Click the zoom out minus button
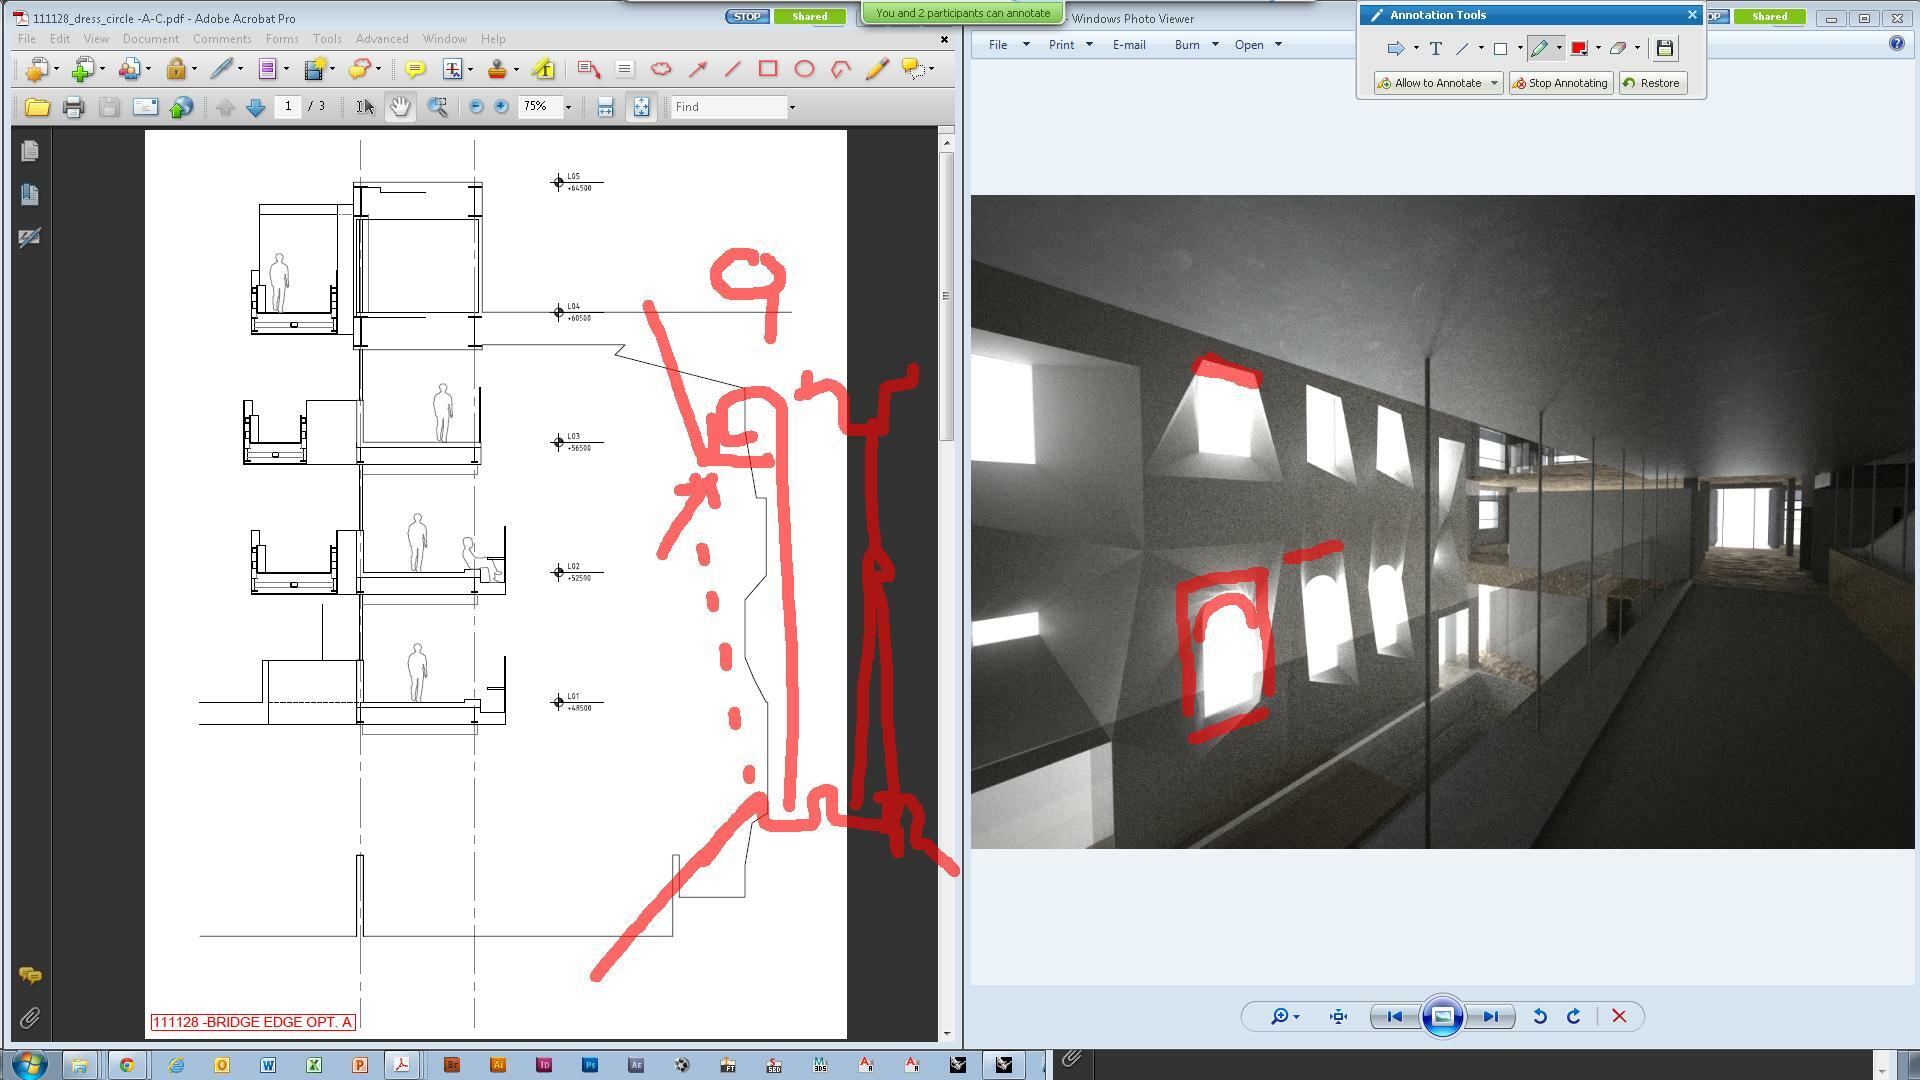1920x1080 pixels. (x=476, y=107)
